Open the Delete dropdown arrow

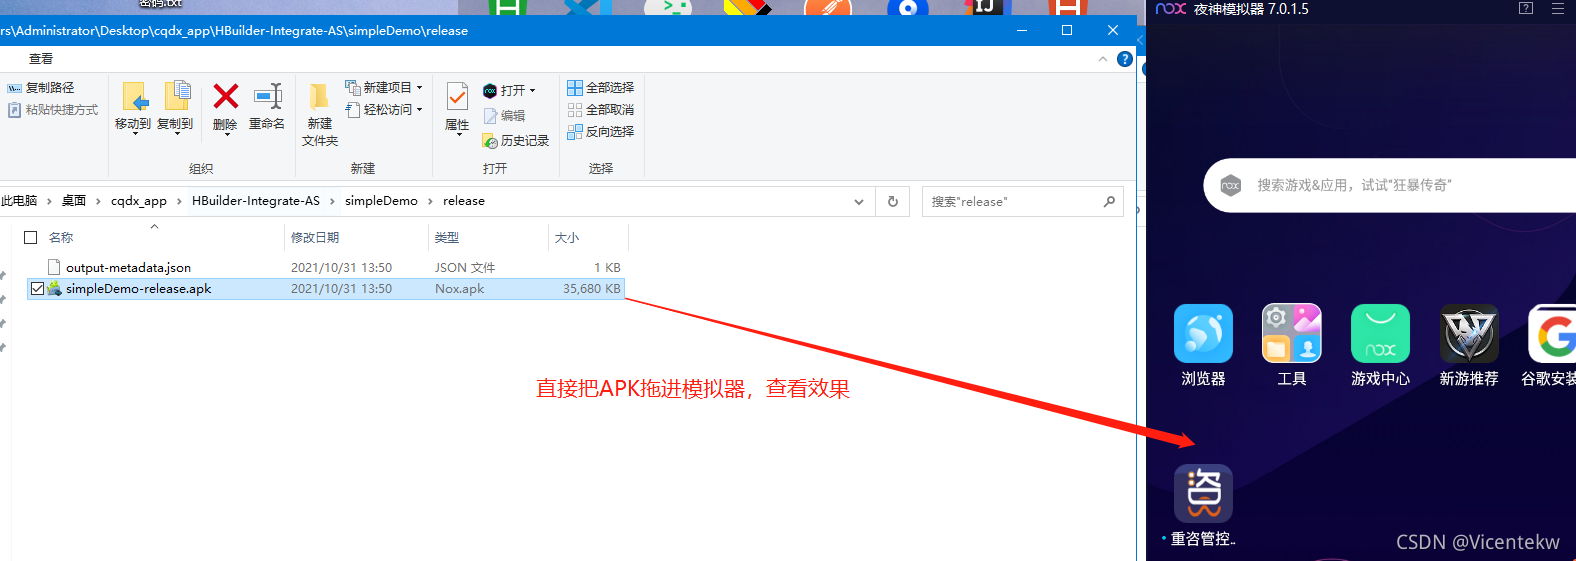coord(227,134)
